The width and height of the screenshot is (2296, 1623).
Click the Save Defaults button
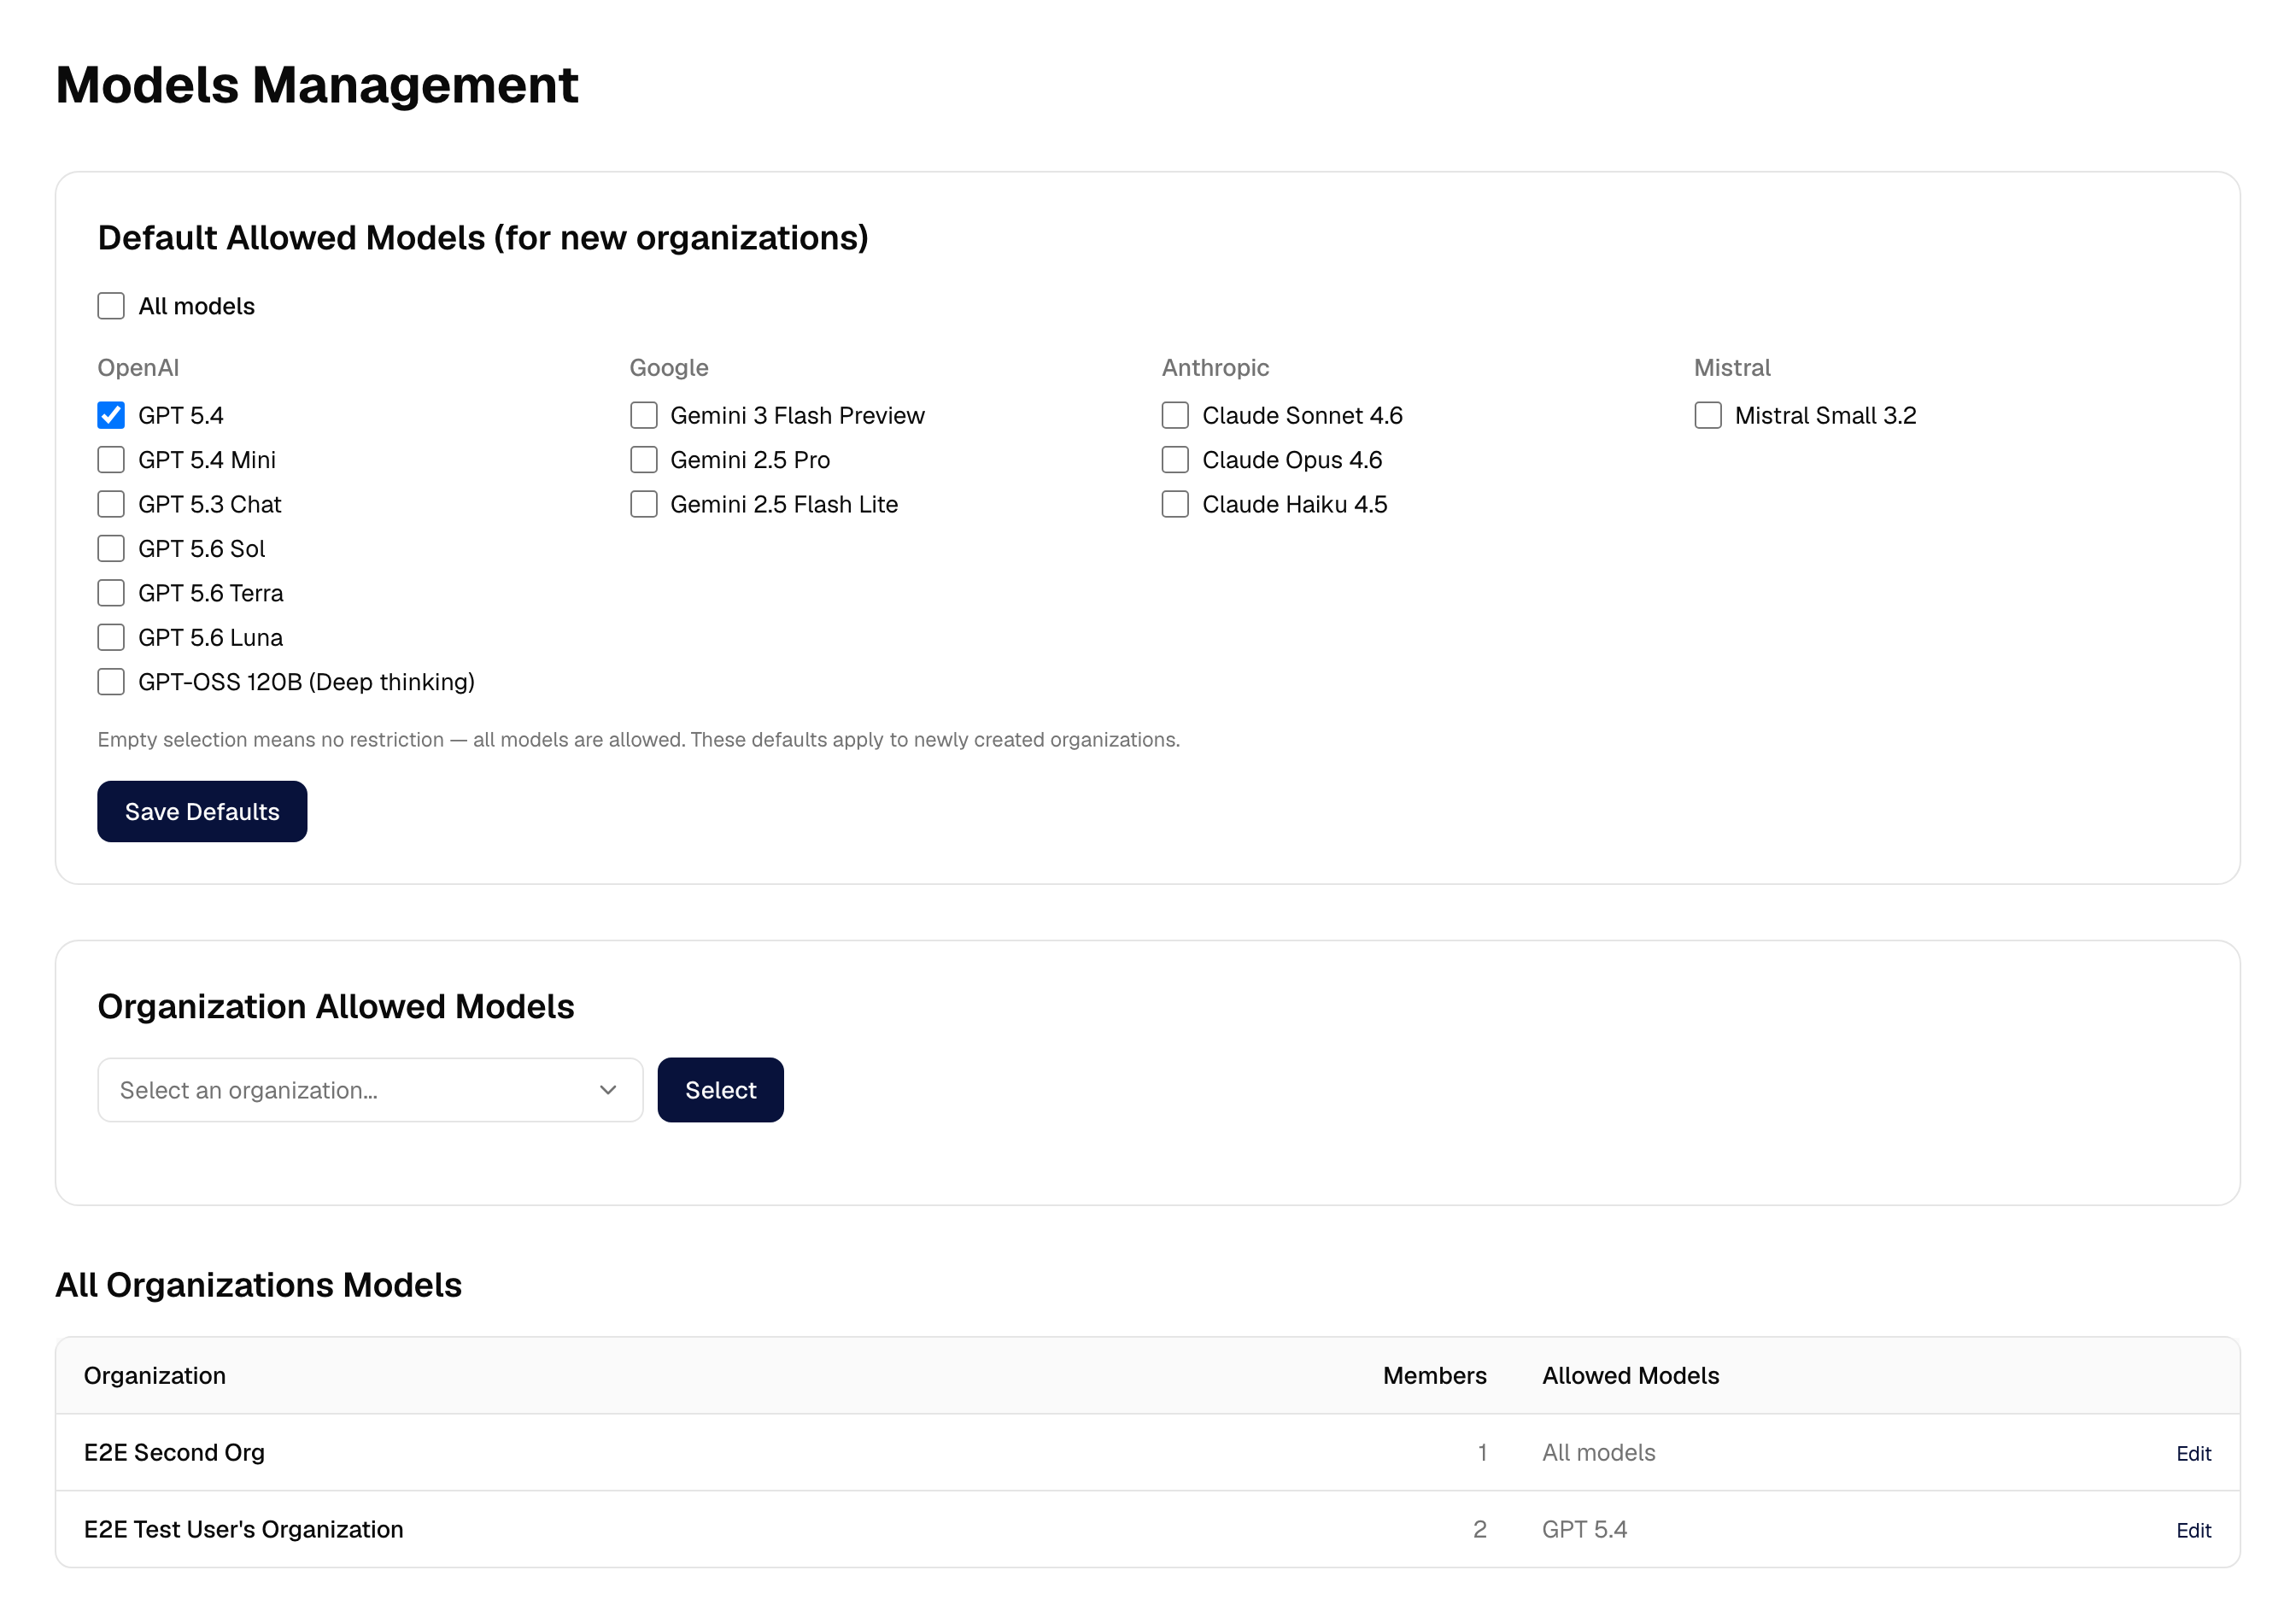(x=202, y=812)
